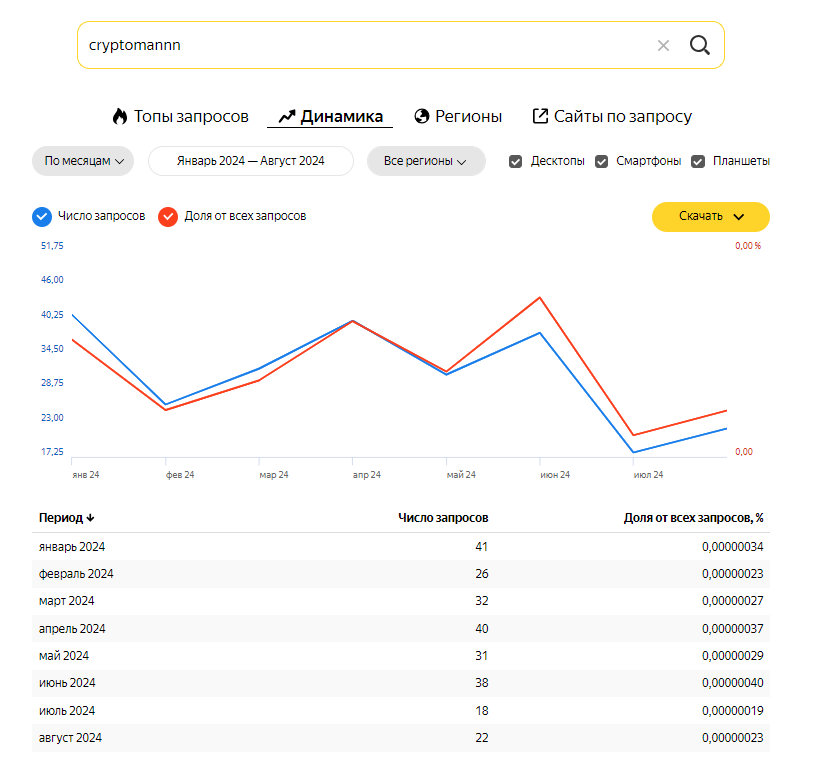
Task: Click the flame icon for top queries
Action: 120,116
